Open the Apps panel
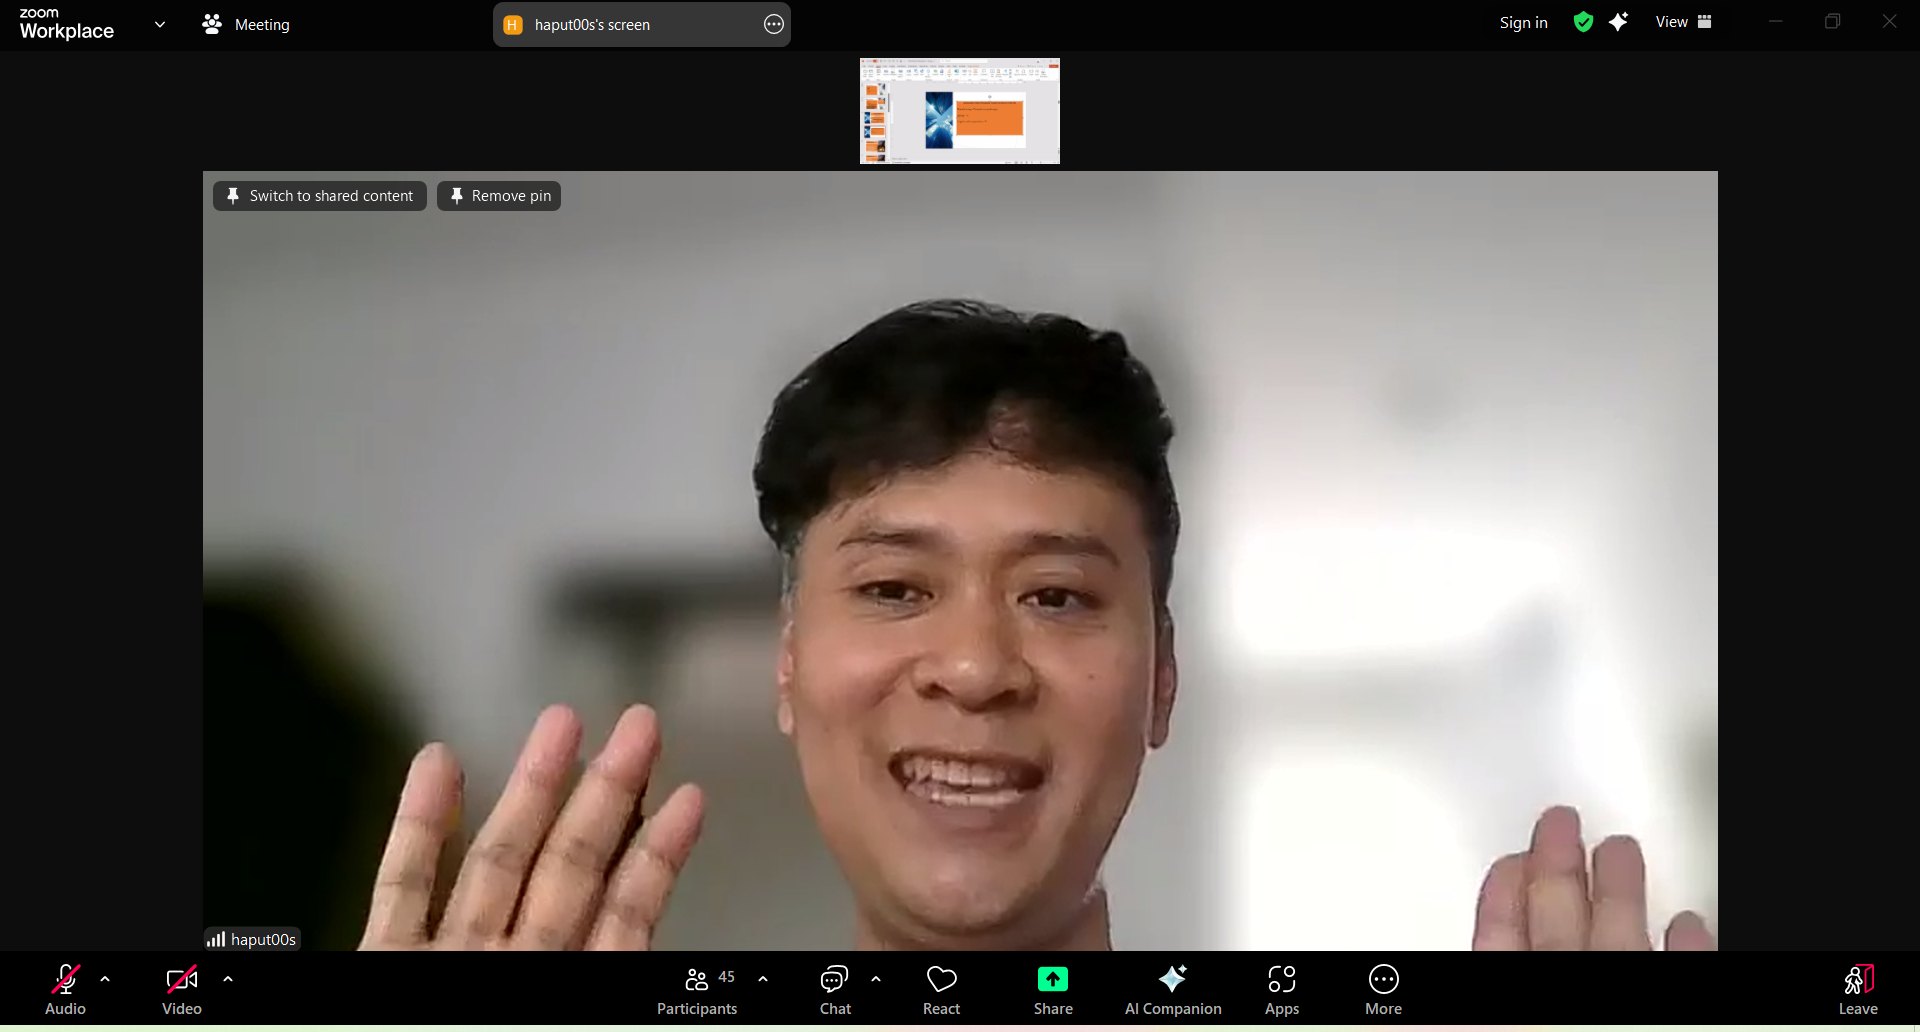The height and width of the screenshot is (1032, 1920). (1282, 990)
